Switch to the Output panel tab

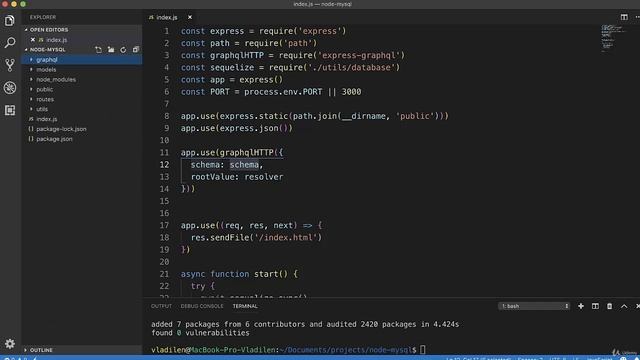[161, 306]
